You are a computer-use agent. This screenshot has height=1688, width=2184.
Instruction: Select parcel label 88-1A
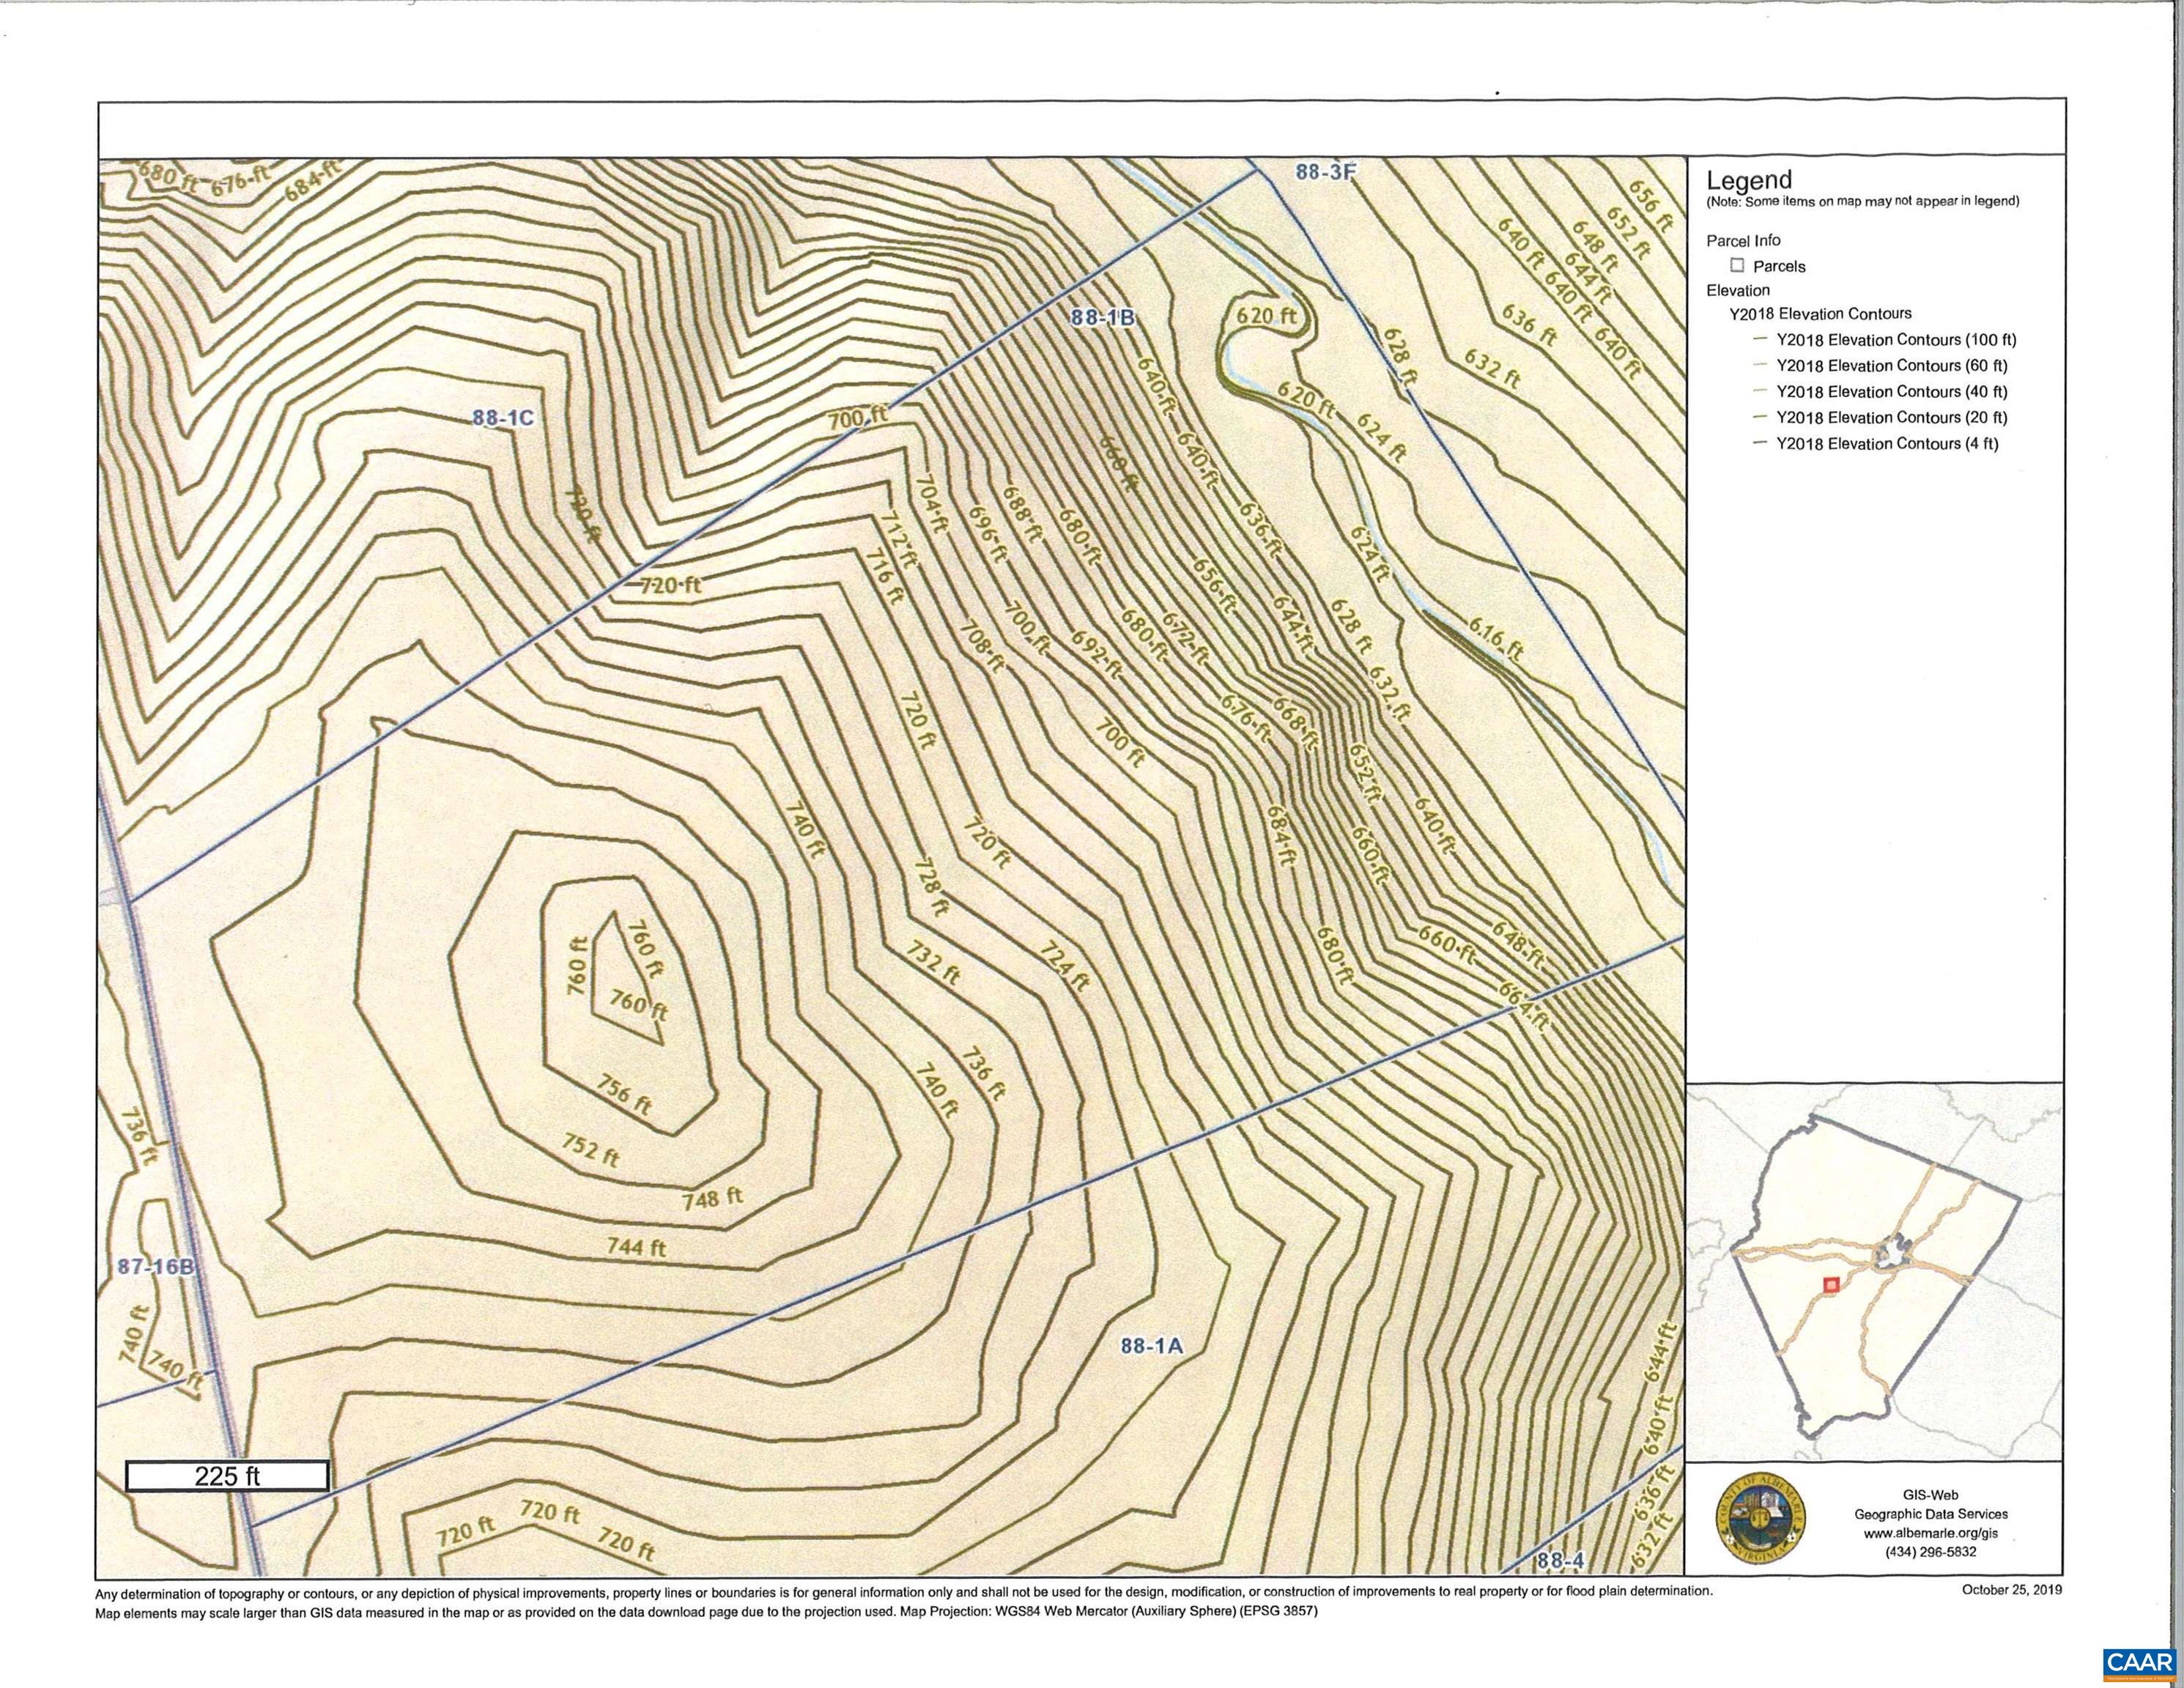(x=1151, y=1346)
